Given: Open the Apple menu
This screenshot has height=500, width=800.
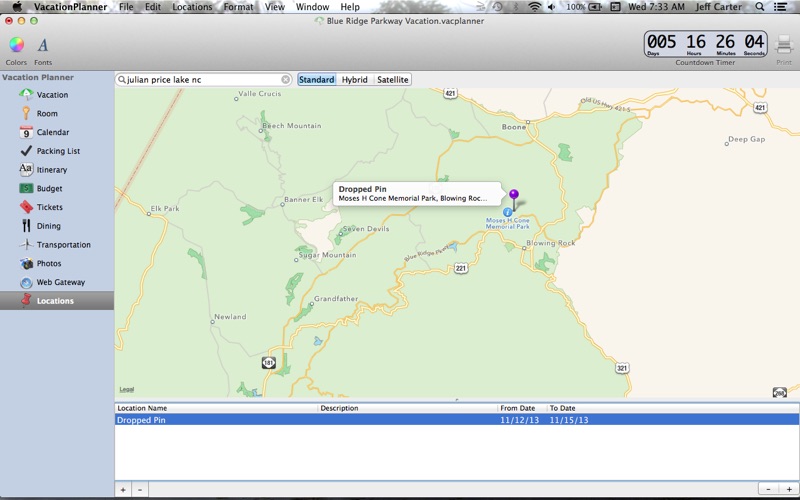Looking at the screenshot, I should (x=17, y=7).
